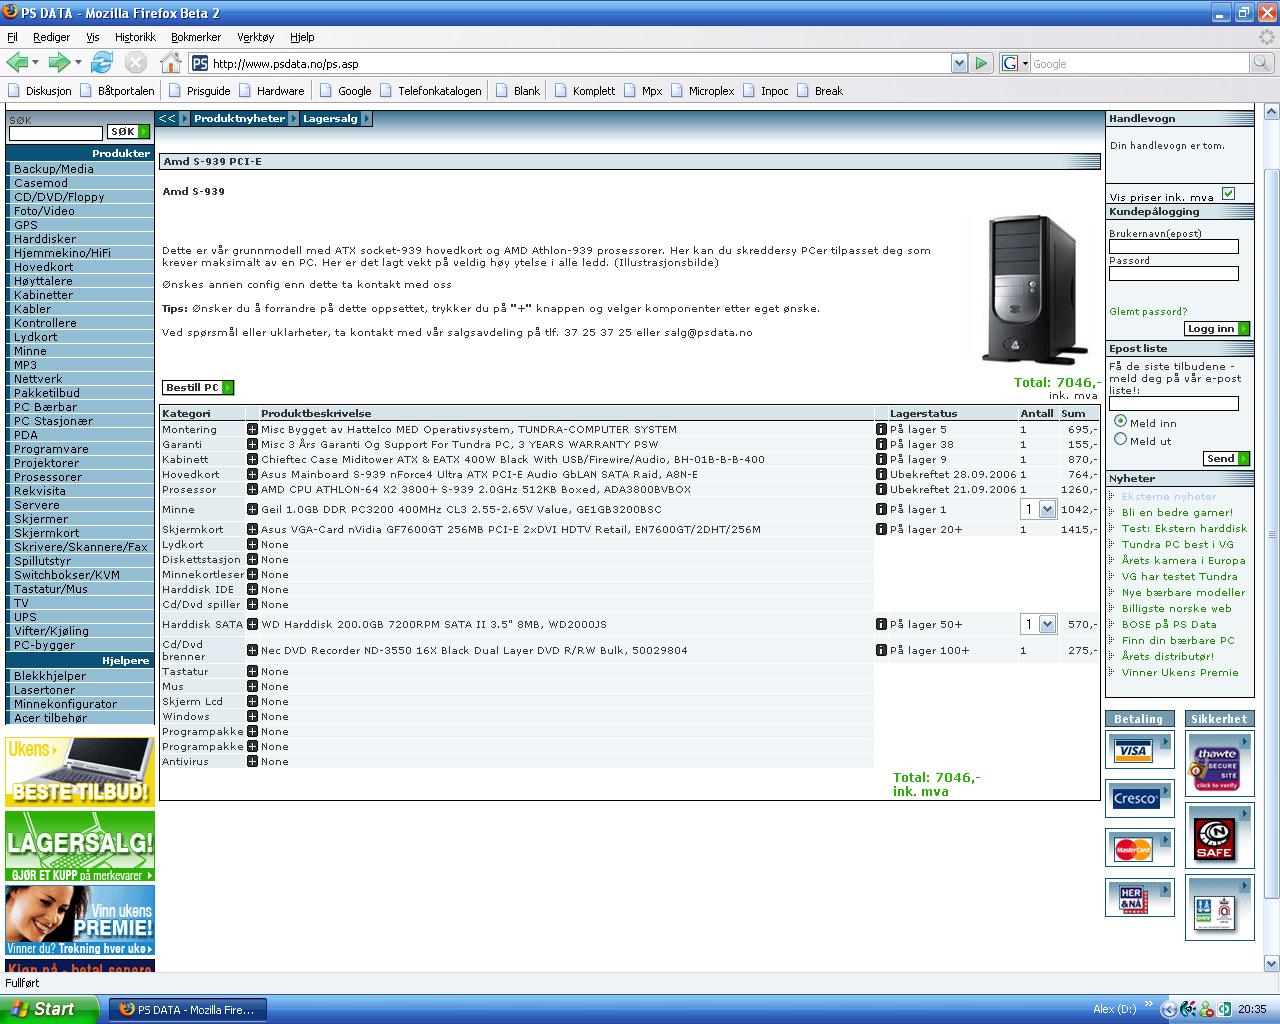This screenshot has height=1024, width=1280.
Task: Click the N-SAFE security badge
Action: coord(1218,837)
